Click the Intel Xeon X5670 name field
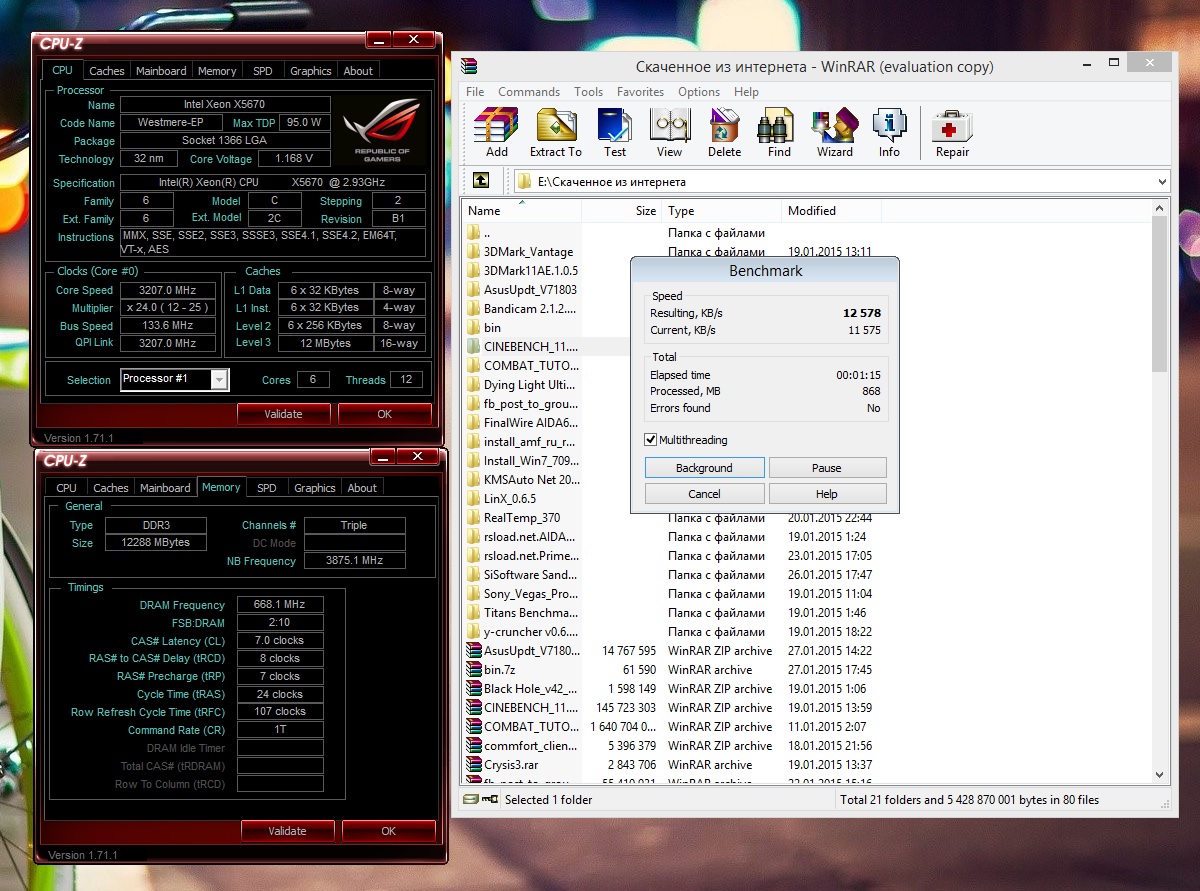Viewport: 1200px width, 891px height. pyautogui.click(x=225, y=104)
